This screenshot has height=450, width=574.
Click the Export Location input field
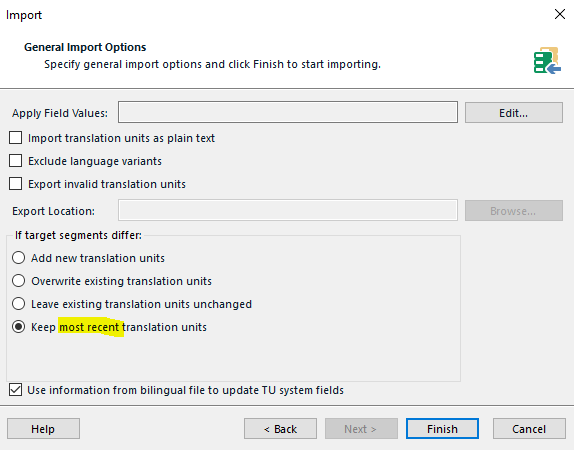[288, 210]
